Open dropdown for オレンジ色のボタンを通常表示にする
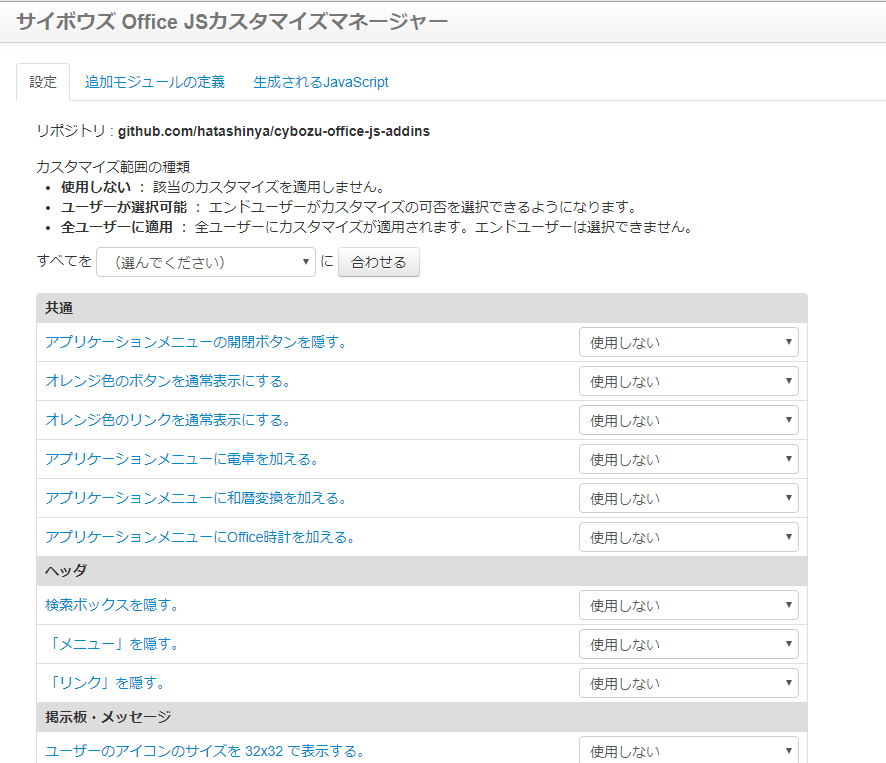The height and width of the screenshot is (763, 886). pos(688,381)
